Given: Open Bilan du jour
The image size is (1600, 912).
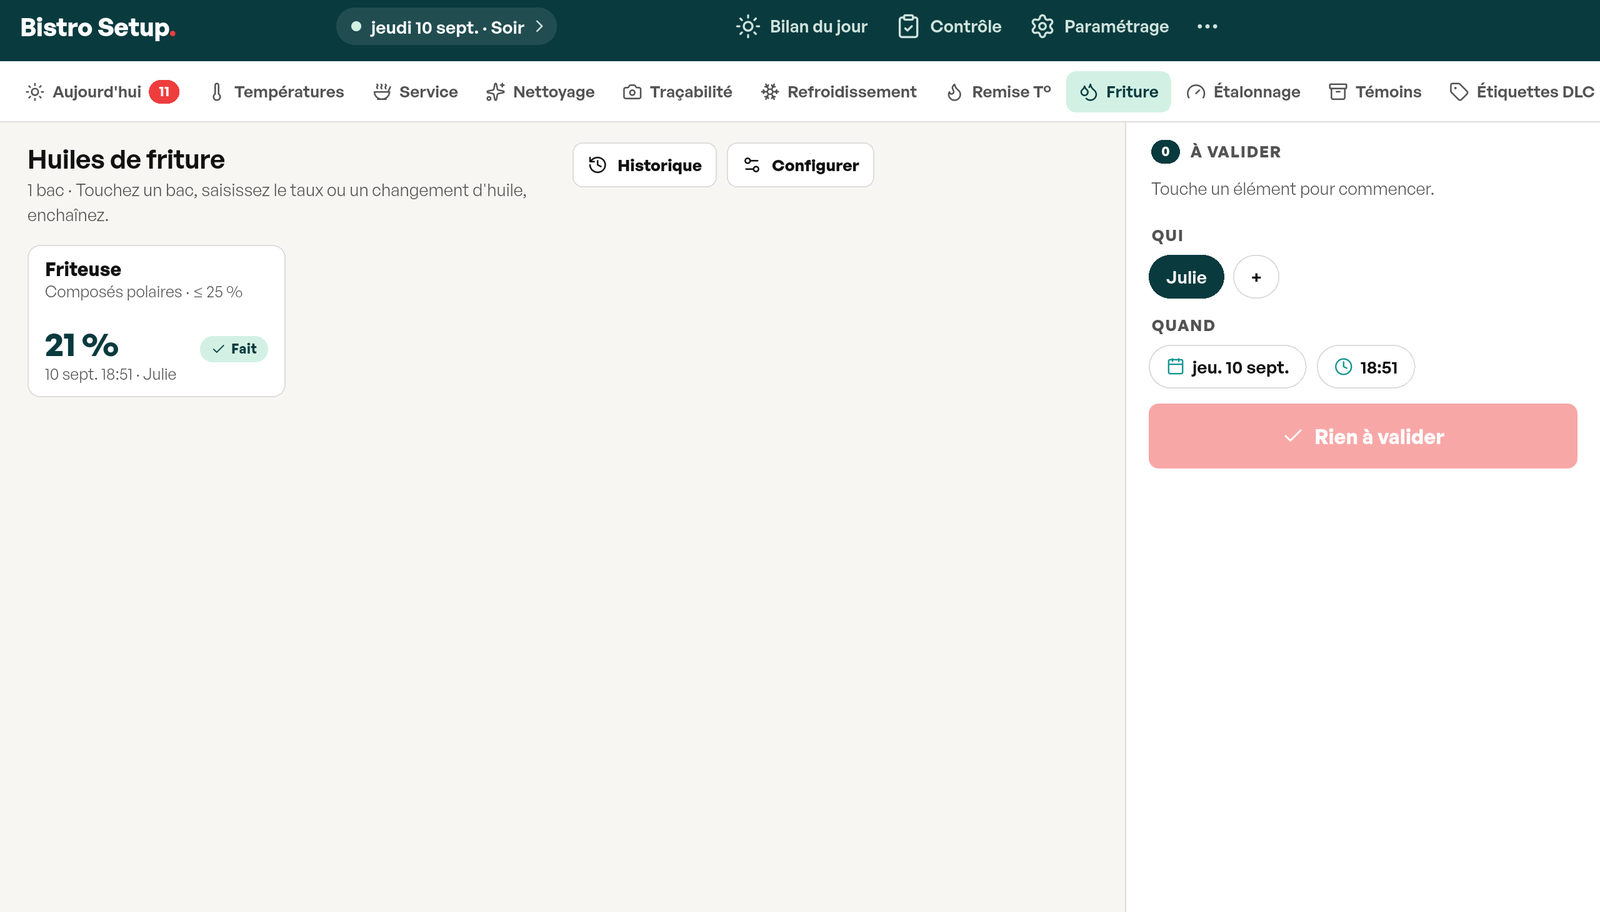Looking at the screenshot, I should [802, 27].
